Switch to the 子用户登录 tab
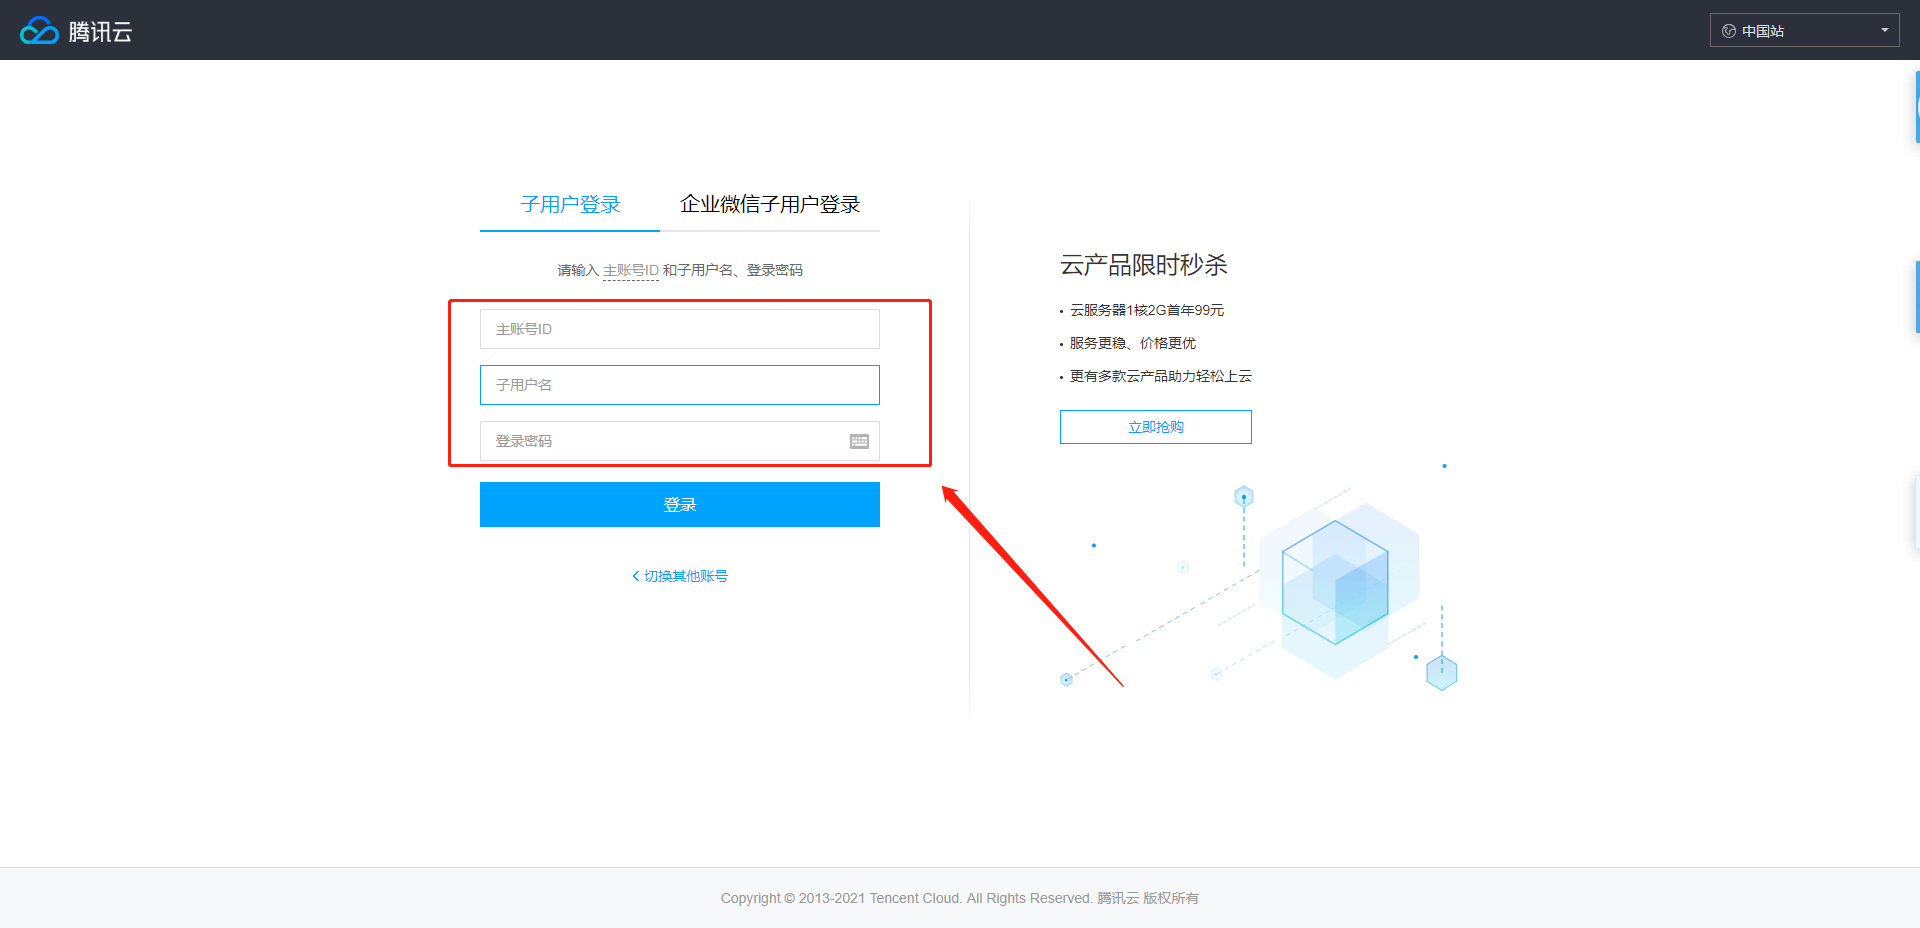The height and width of the screenshot is (928, 1920). click(x=570, y=205)
